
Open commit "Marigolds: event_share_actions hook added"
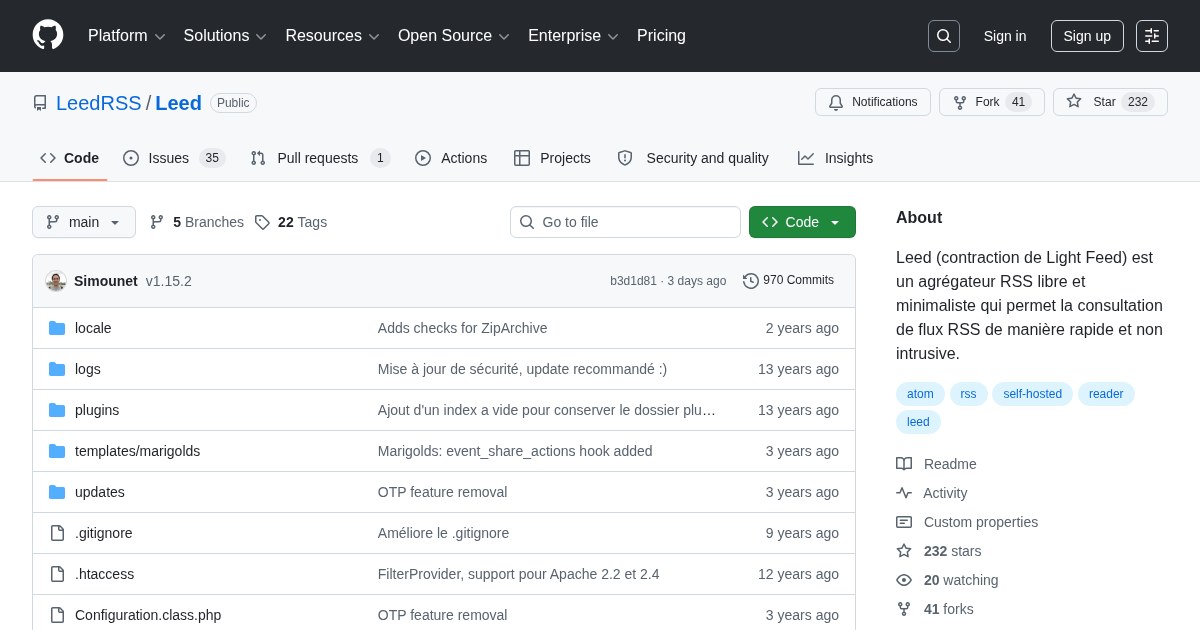[x=515, y=451]
